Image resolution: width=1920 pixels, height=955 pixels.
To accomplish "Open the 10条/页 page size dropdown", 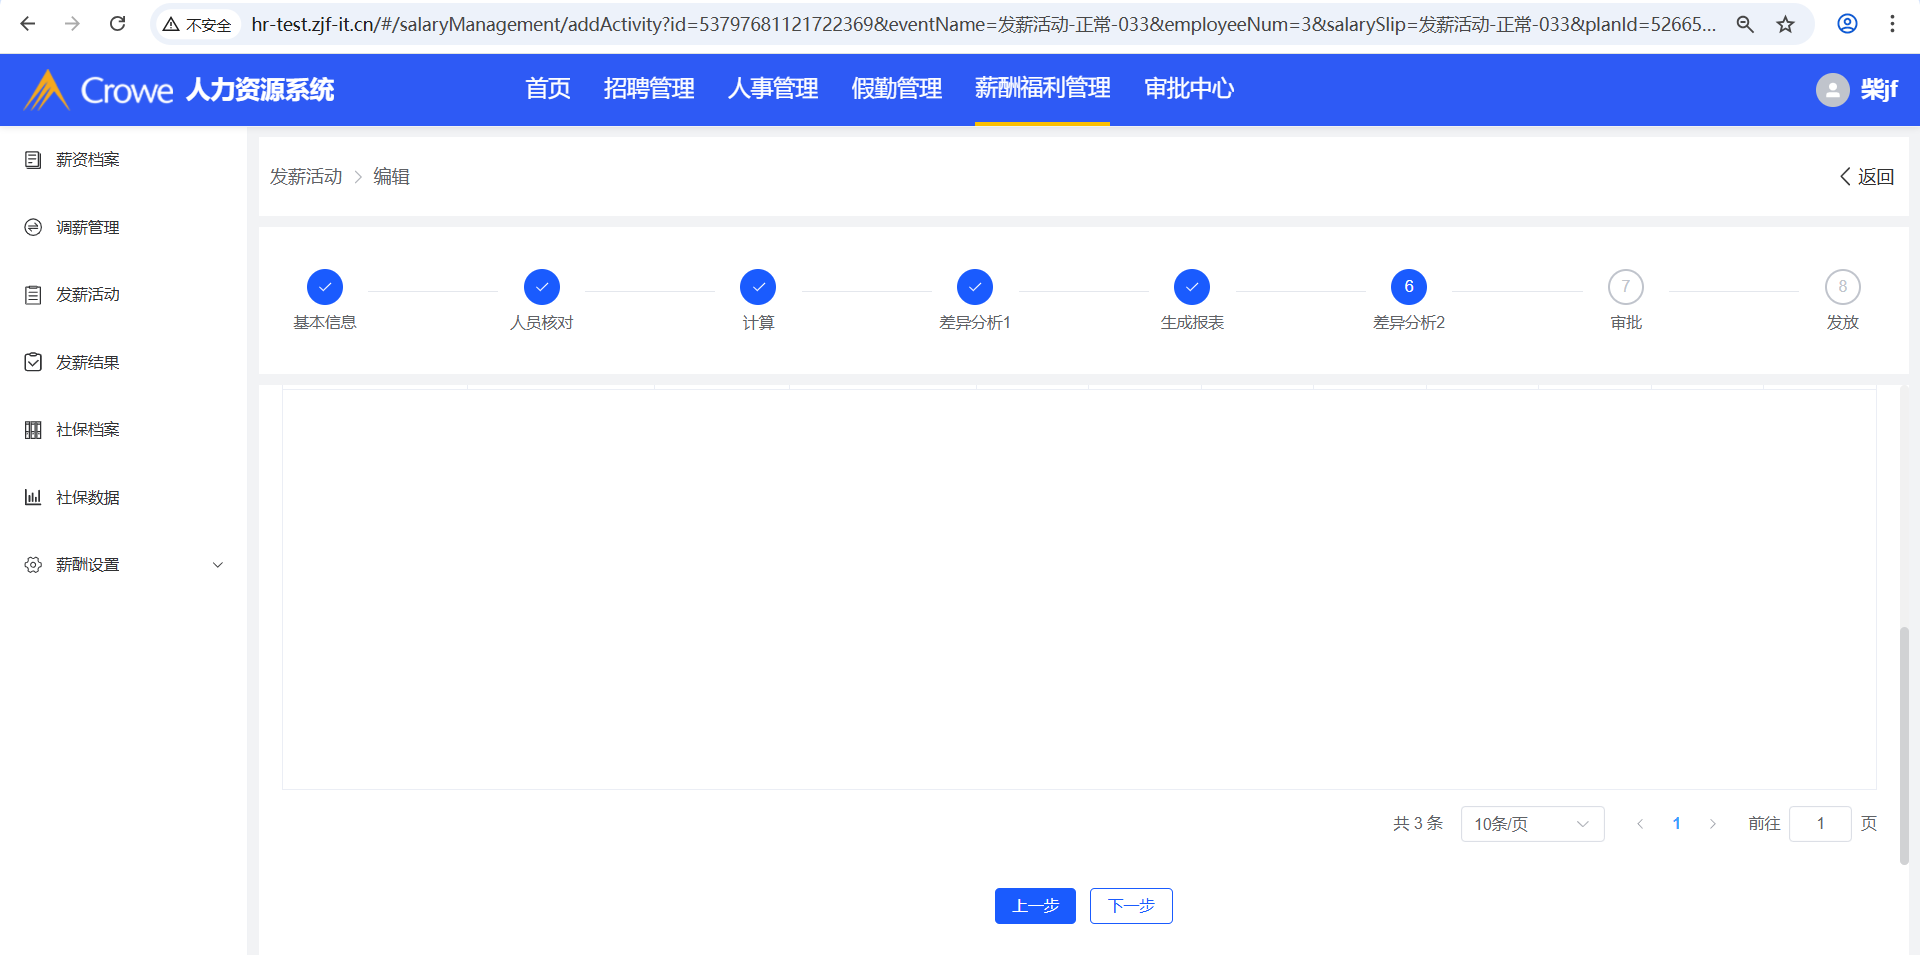I will pos(1531,824).
